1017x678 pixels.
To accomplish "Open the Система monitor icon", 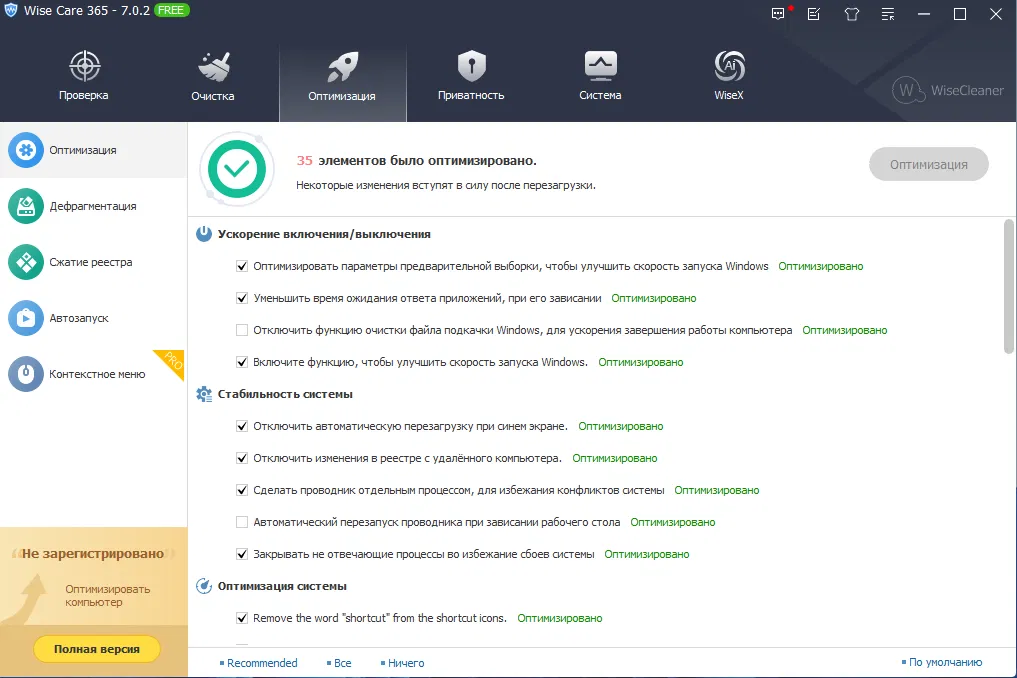I will (601, 66).
